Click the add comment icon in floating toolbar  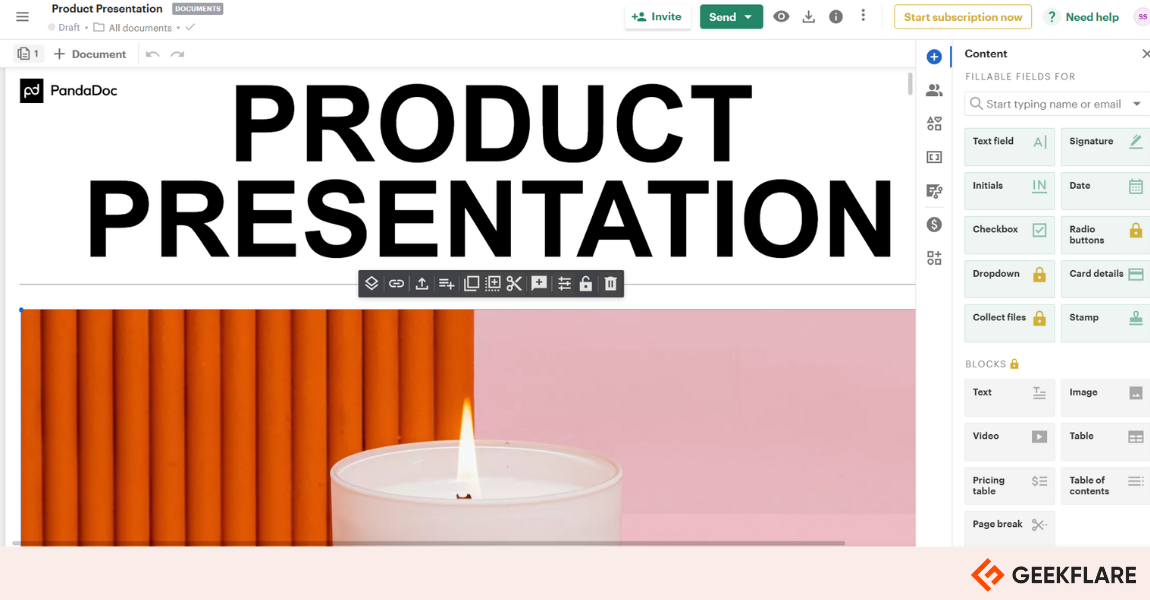coord(539,284)
